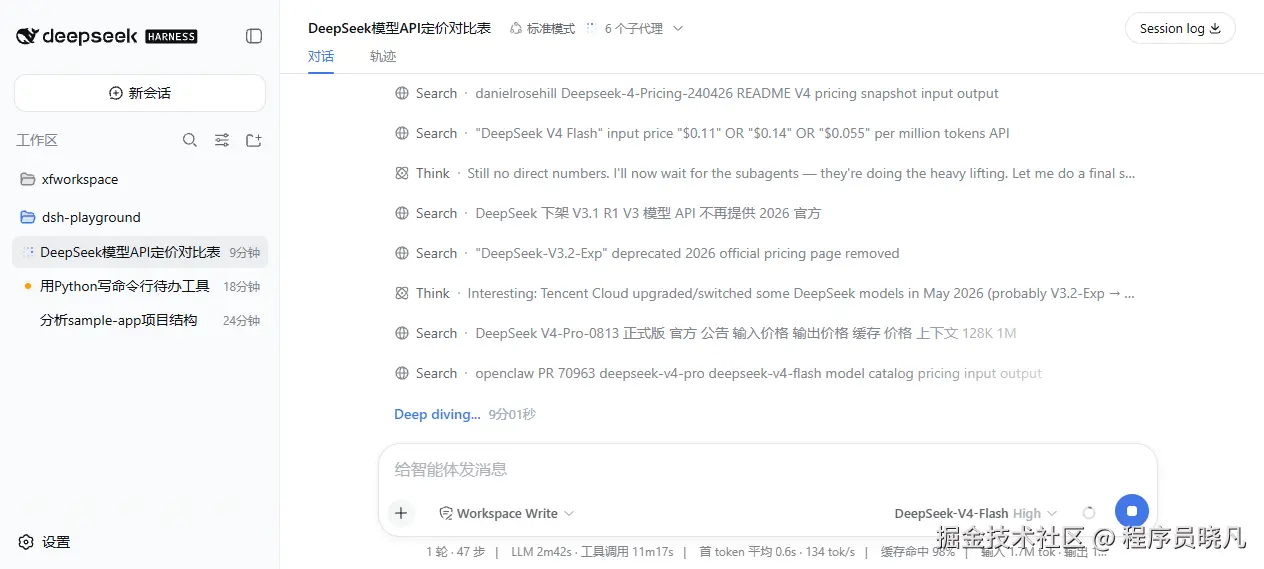Switch to the 对话 tab

(321, 56)
